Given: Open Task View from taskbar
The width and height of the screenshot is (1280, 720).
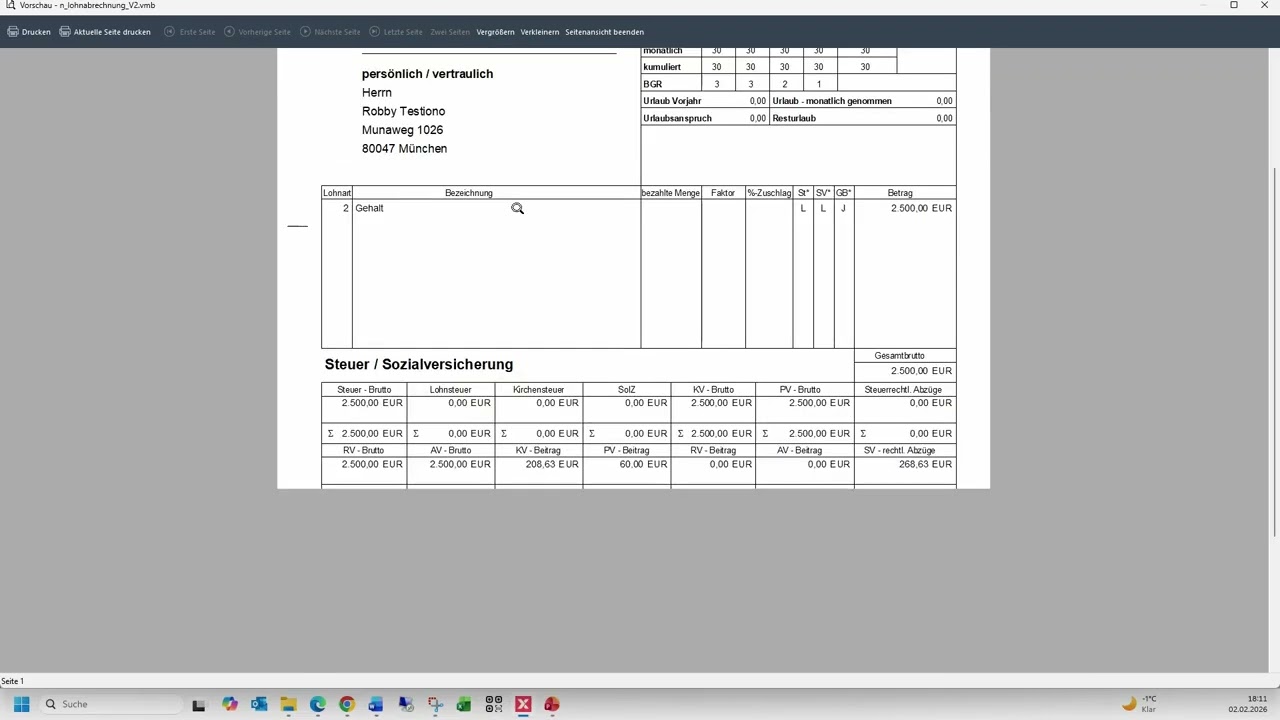Looking at the screenshot, I should point(198,704).
